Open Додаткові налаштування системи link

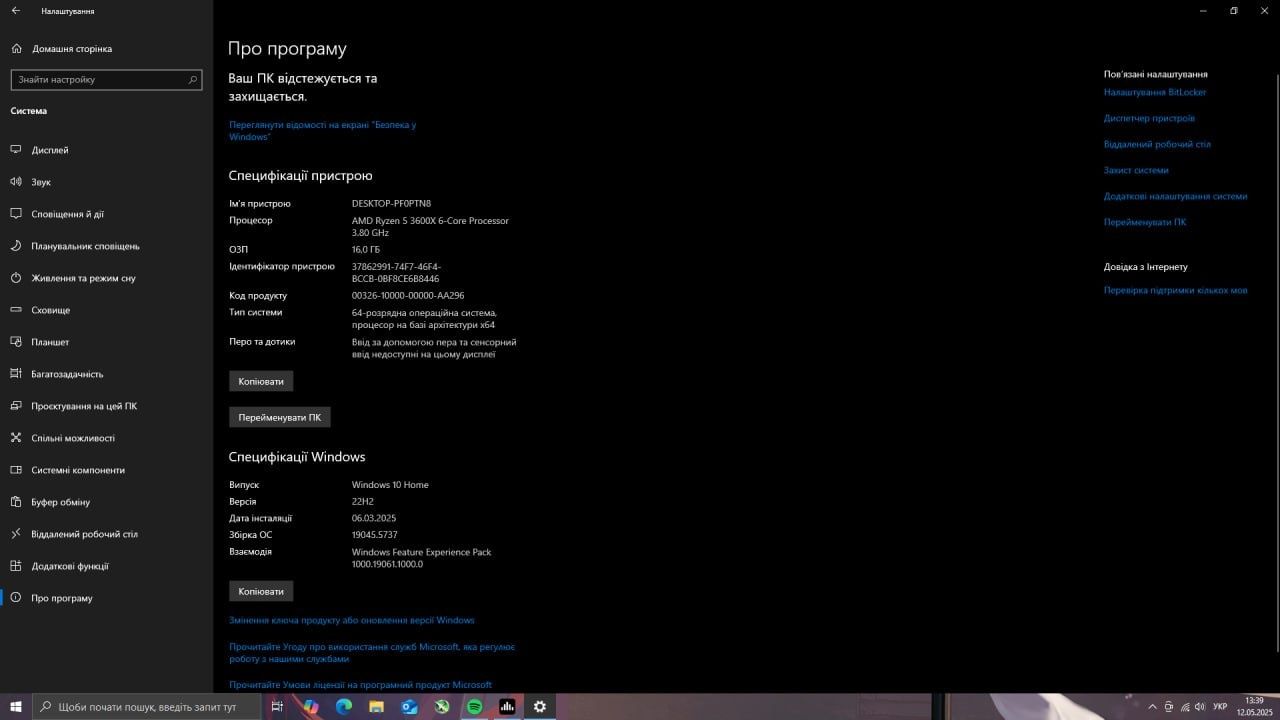coord(1175,196)
